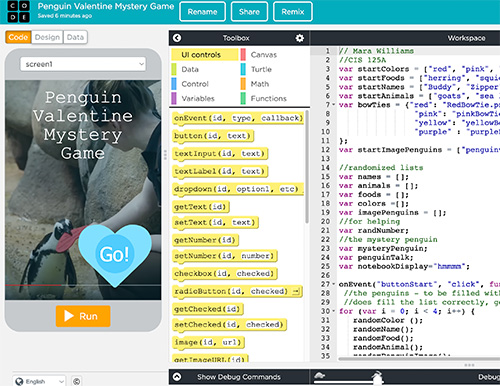This screenshot has width=500, height=386.
Task: Switch to the Data tab
Action: point(75,37)
